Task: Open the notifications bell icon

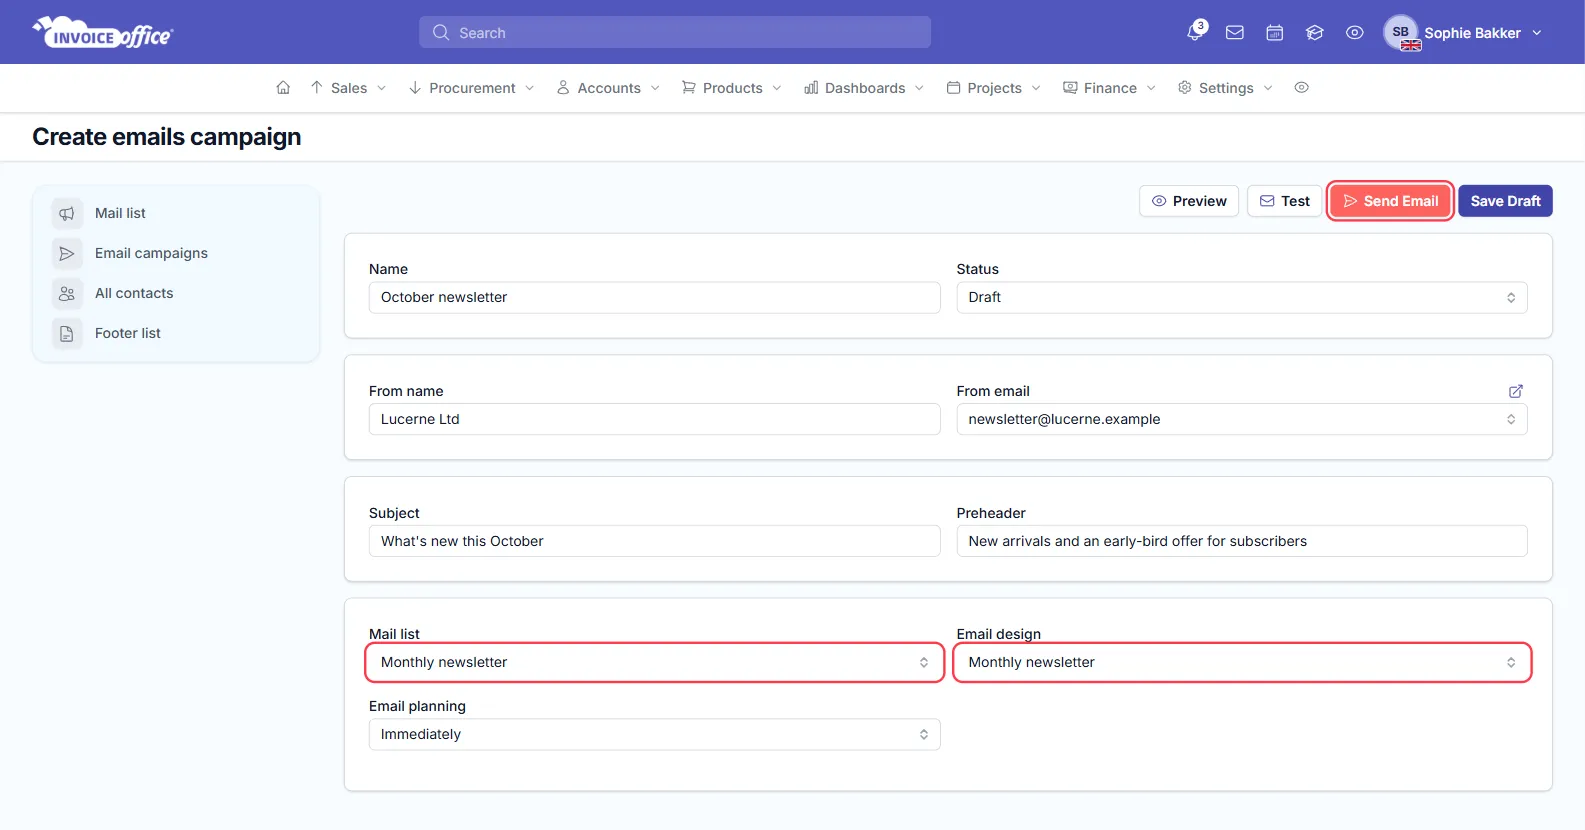Action: pos(1195,33)
